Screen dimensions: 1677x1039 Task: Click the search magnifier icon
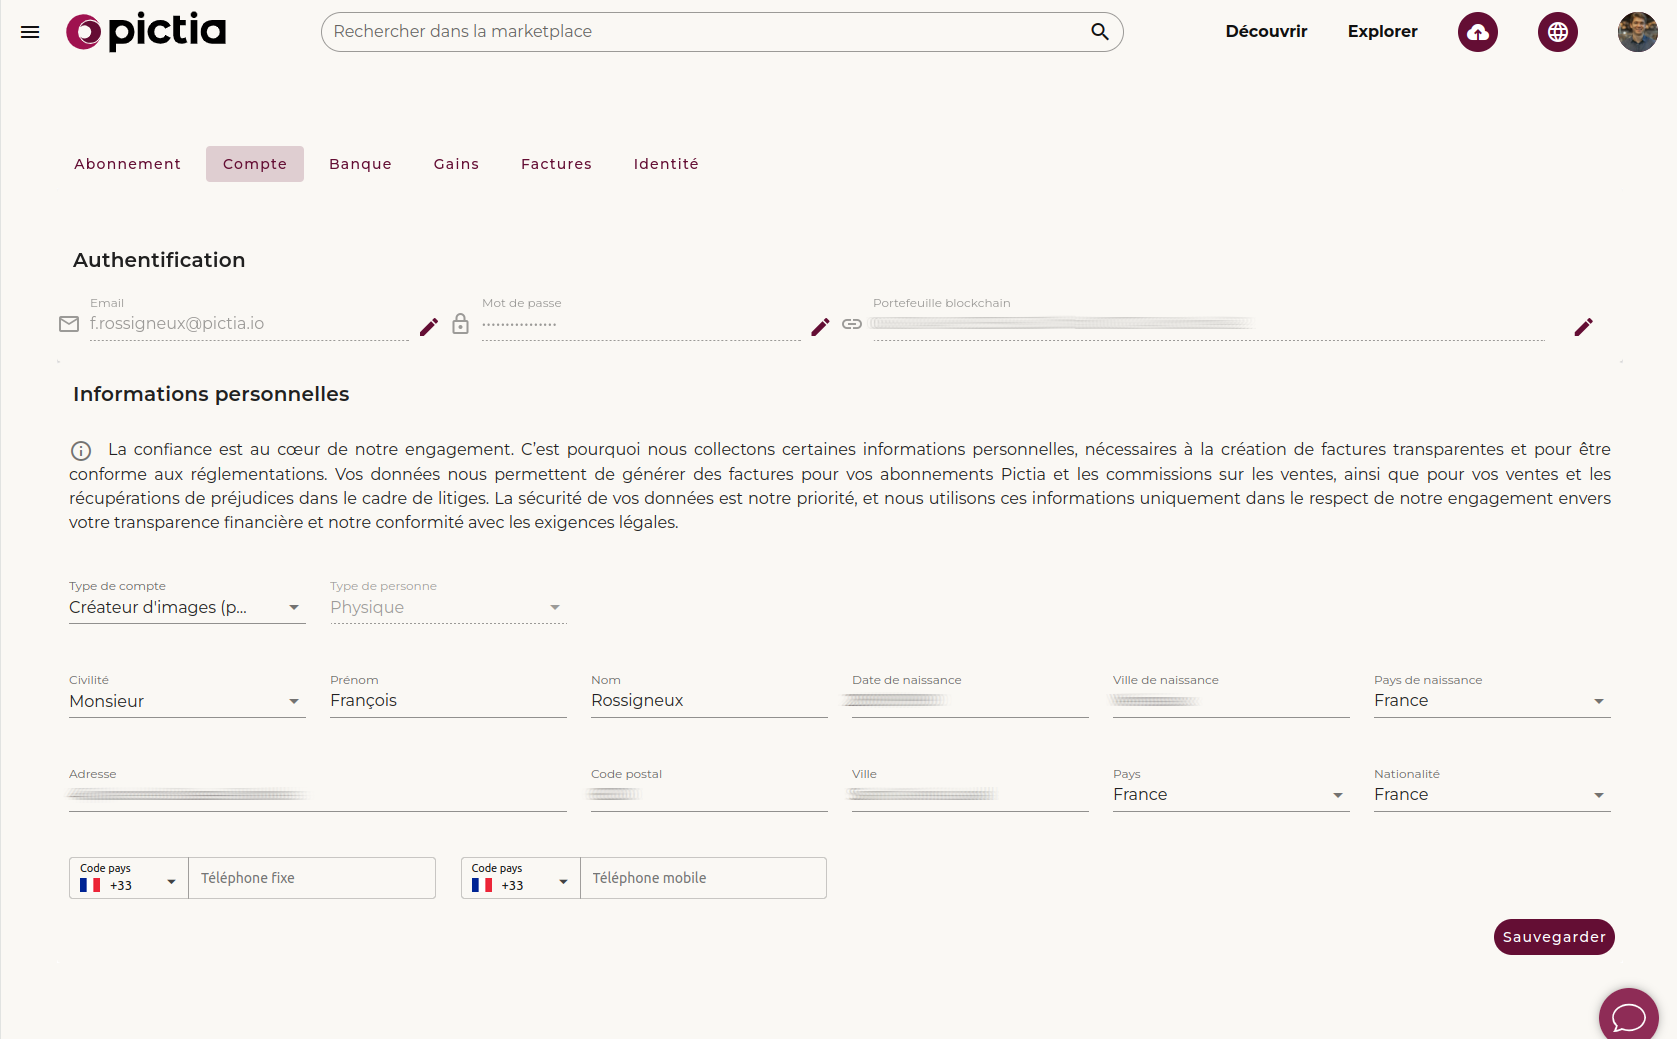click(x=1099, y=32)
